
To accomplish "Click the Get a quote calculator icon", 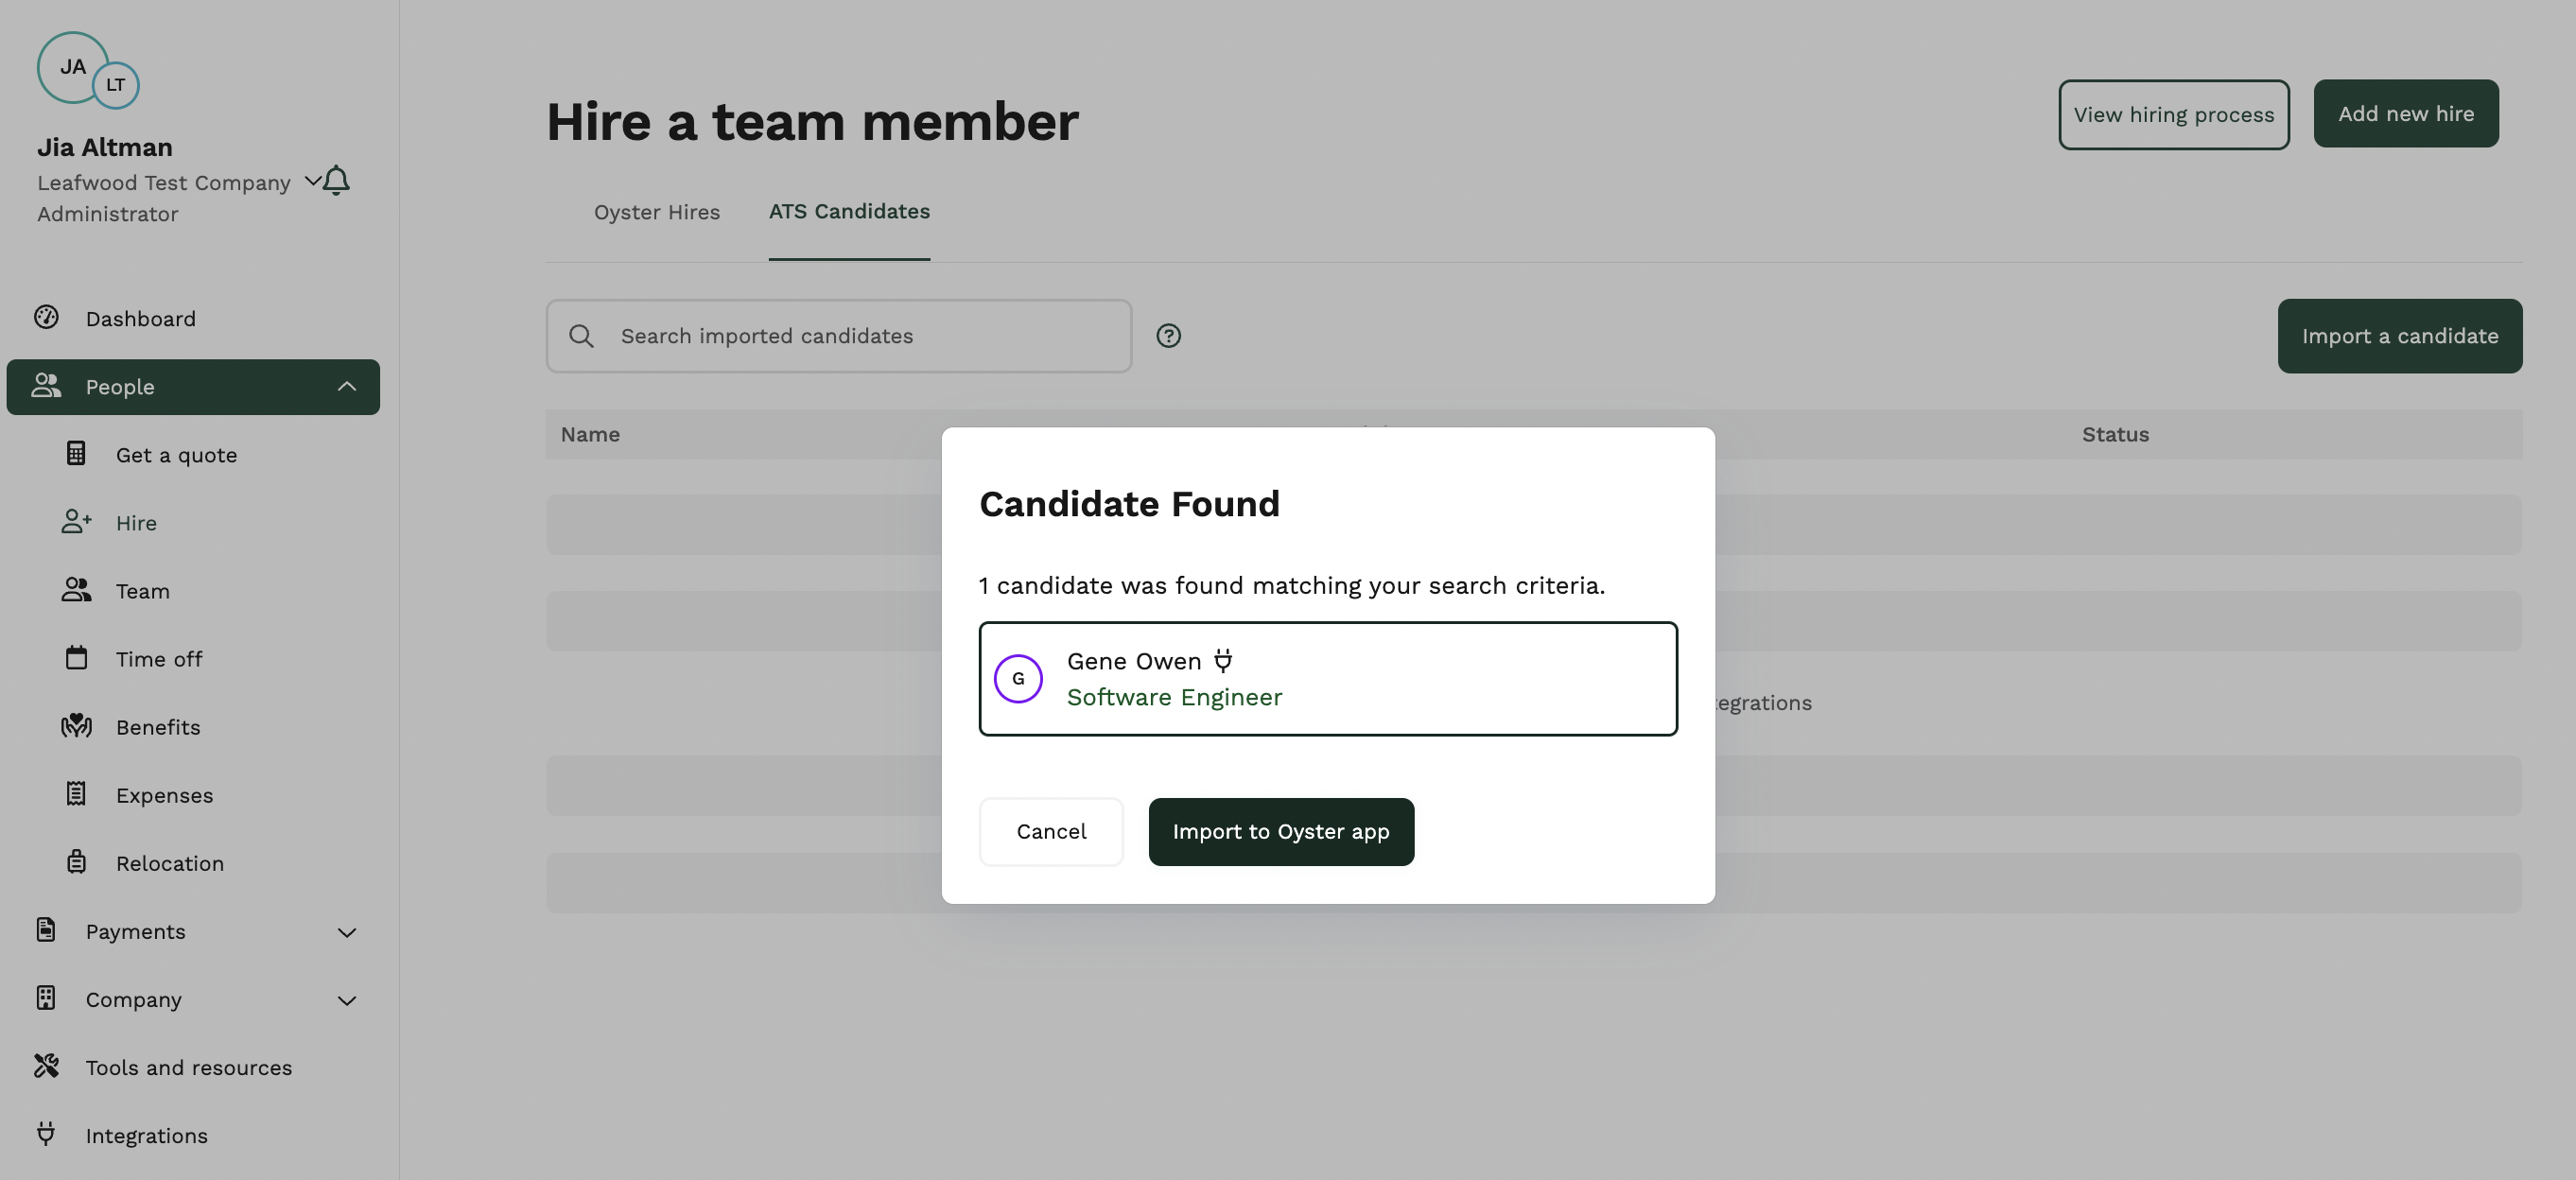I will (x=76, y=454).
